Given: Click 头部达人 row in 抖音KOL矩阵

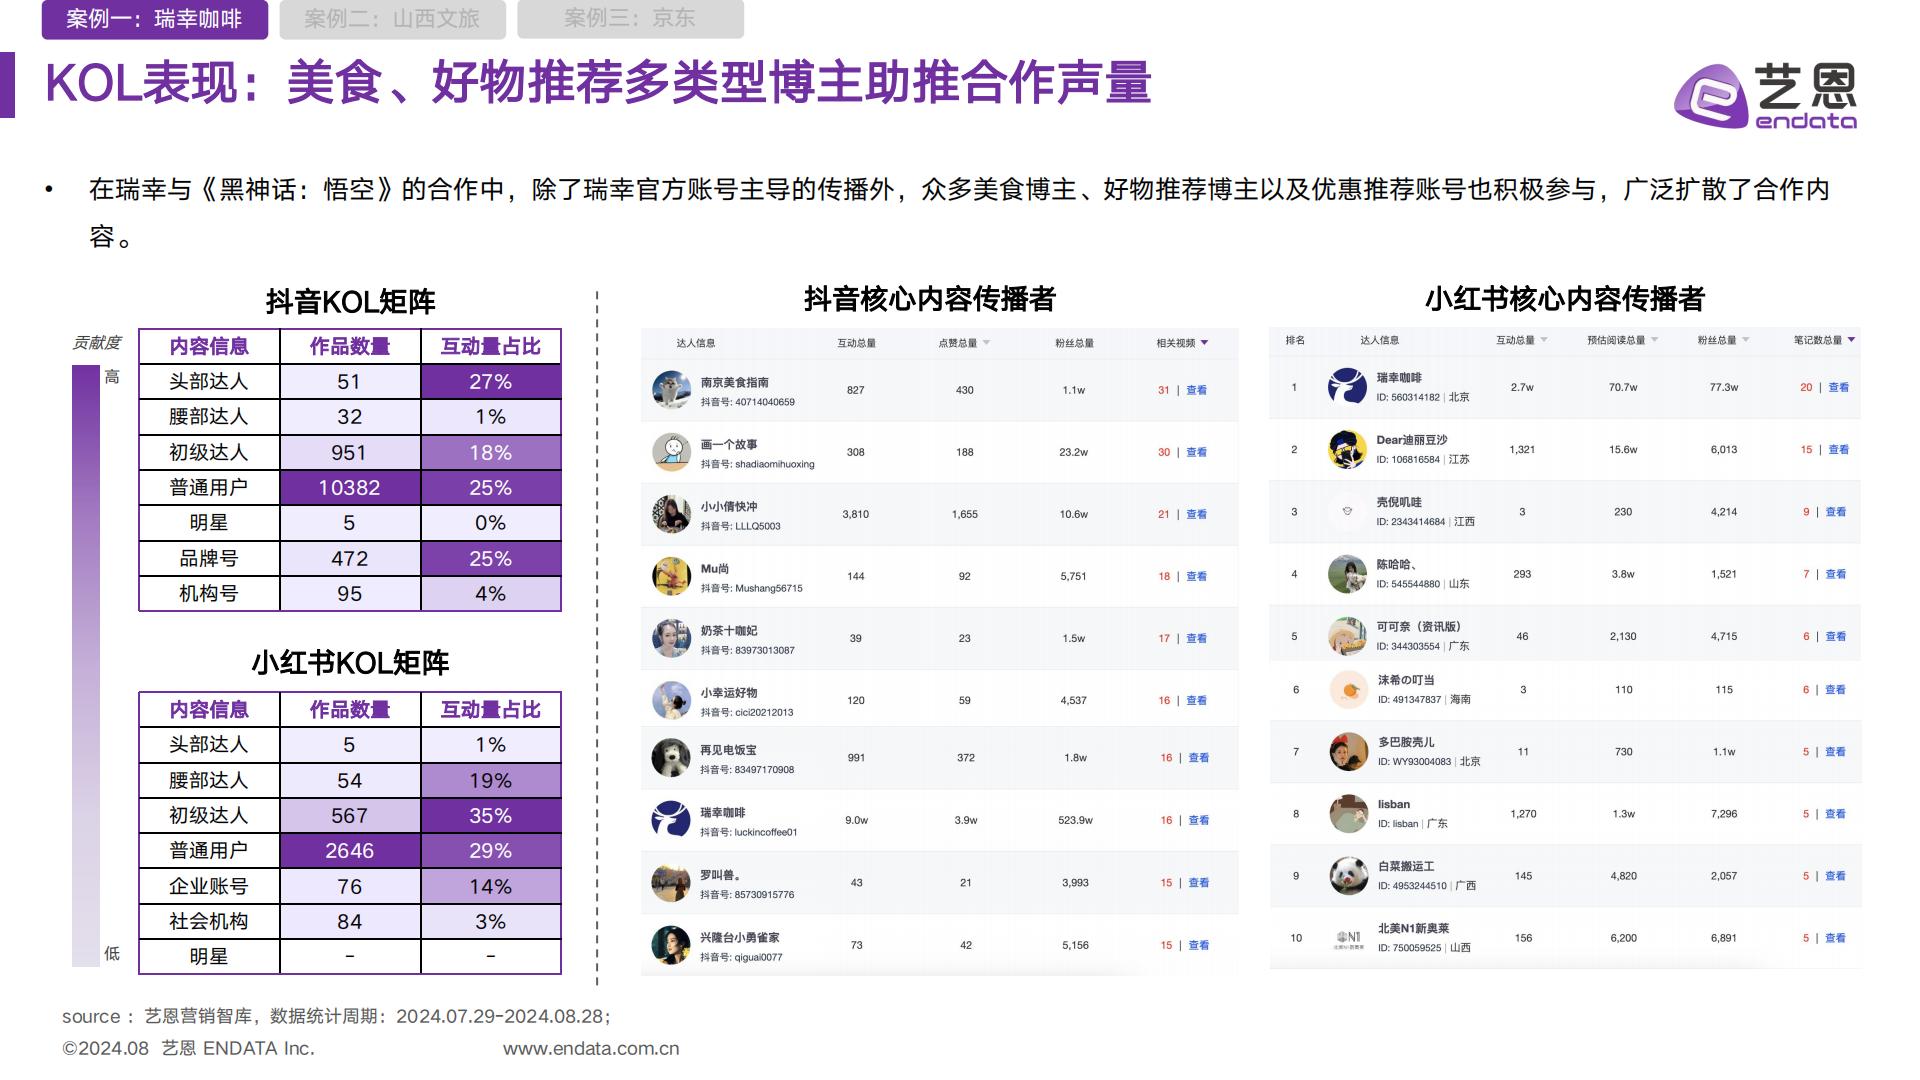Looking at the screenshot, I should [x=350, y=382].
